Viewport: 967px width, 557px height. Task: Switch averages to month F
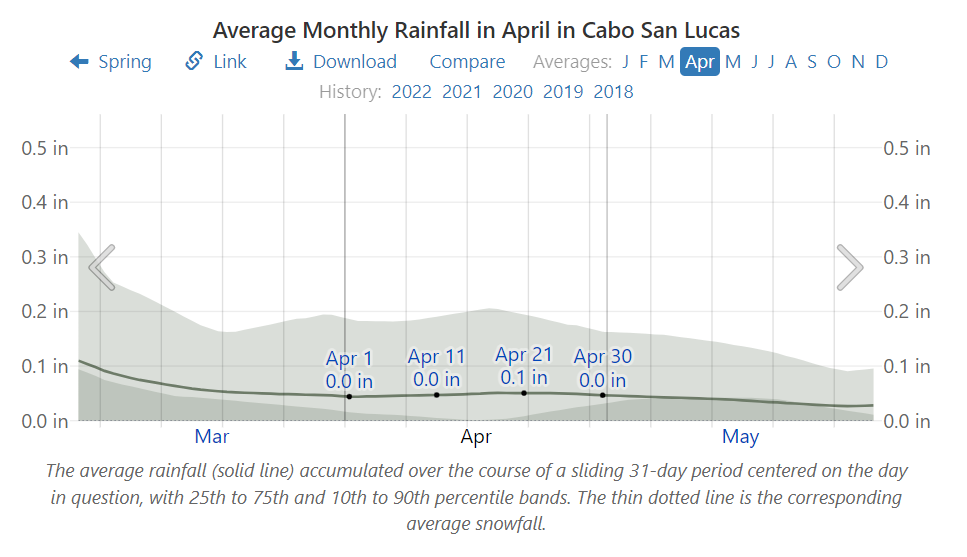tap(645, 62)
